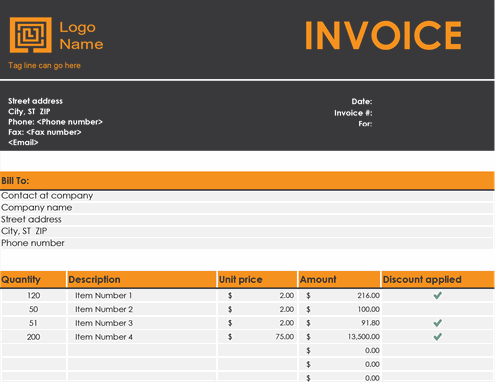The width and height of the screenshot is (498, 382).
Task: Select the 'Unit price' column header
Action: click(x=257, y=279)
